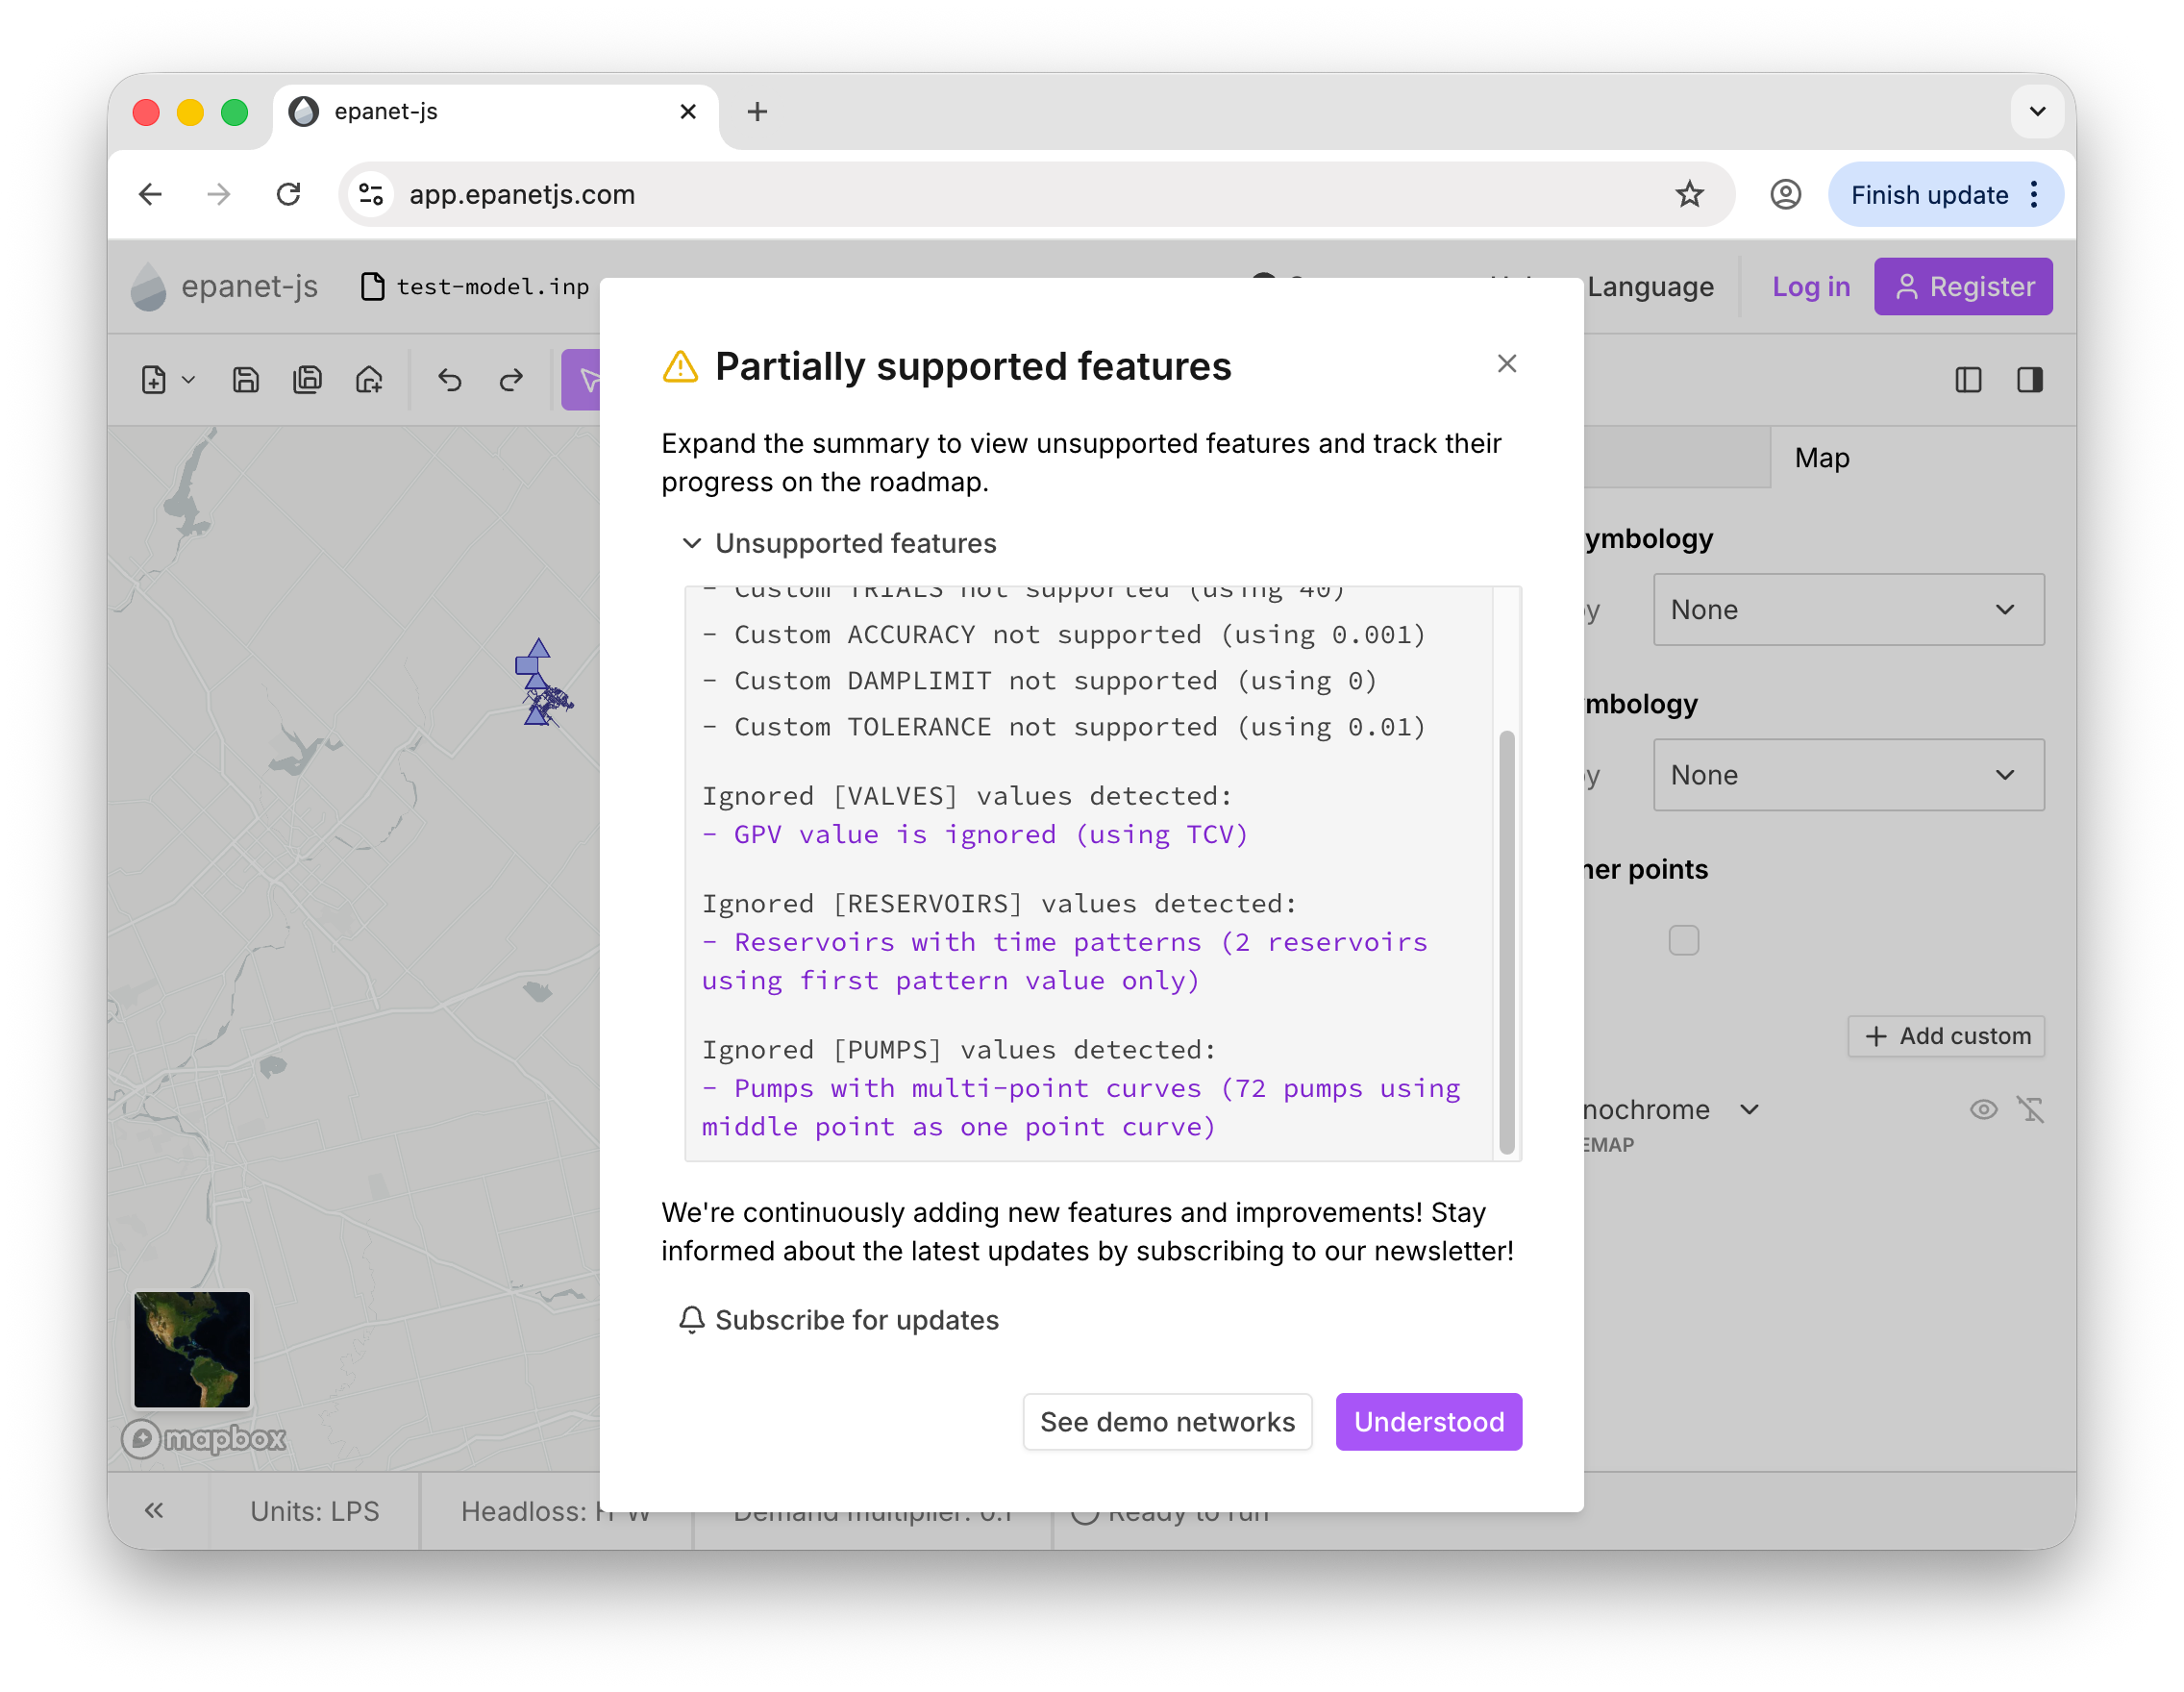
Task: Toggle the right sidebar panel
Action: tap(2030, 380)
